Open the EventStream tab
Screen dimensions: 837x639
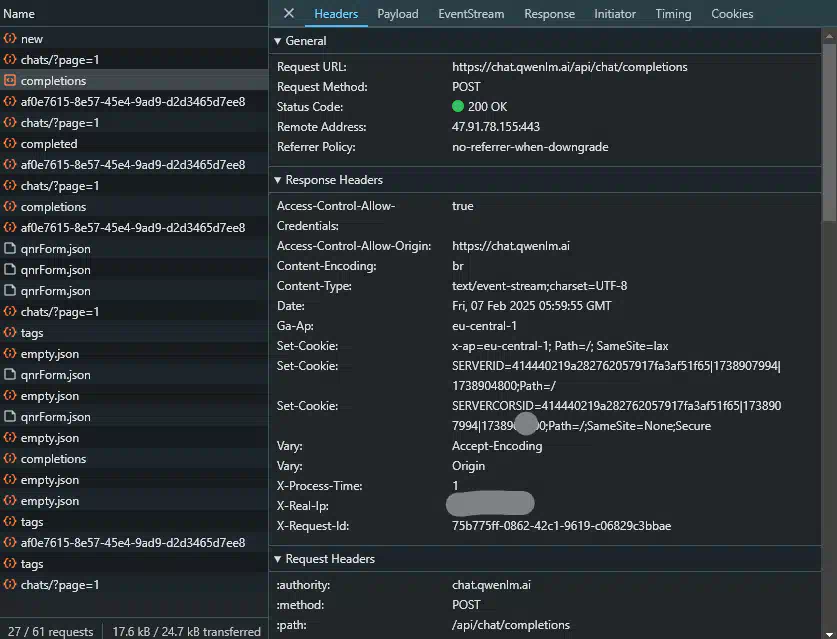[471, 14]
